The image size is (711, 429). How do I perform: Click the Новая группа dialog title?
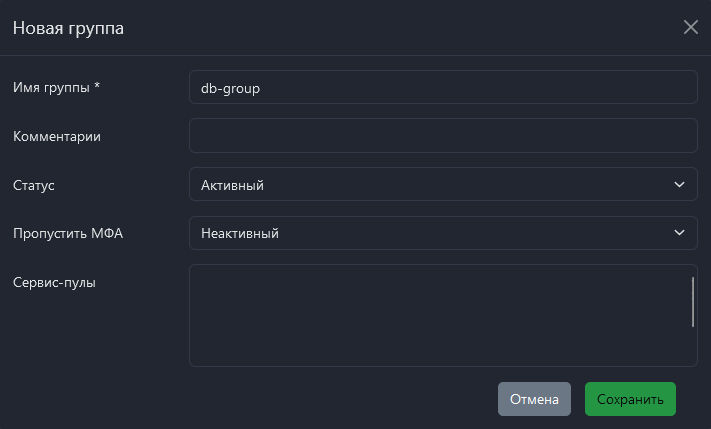(x=68, y=28)
